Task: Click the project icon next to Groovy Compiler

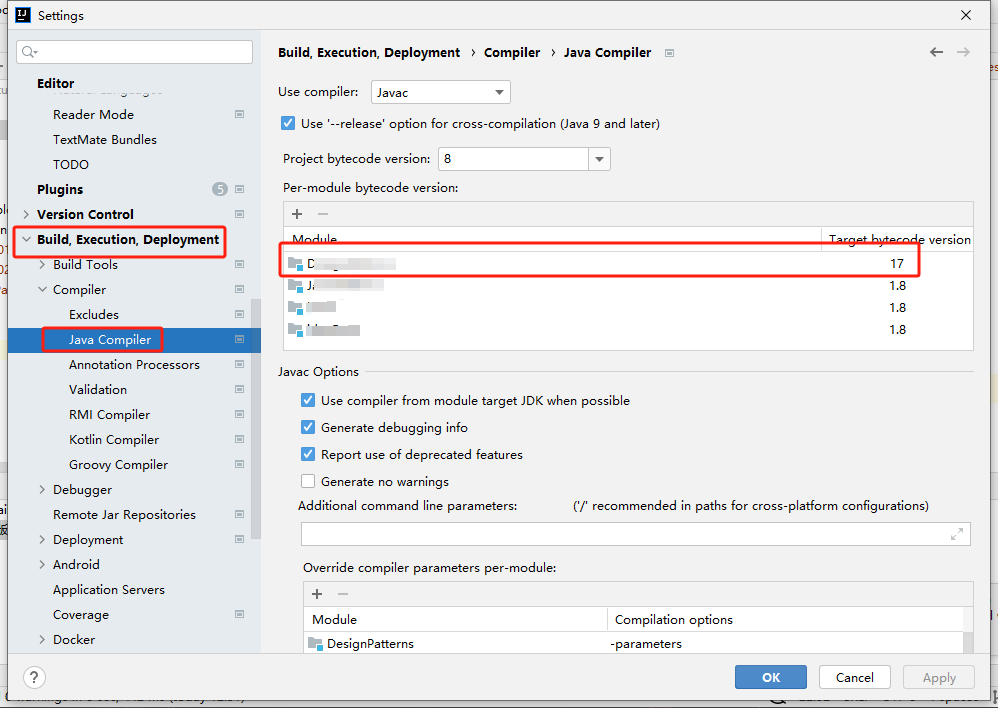Action: (239, 464)
